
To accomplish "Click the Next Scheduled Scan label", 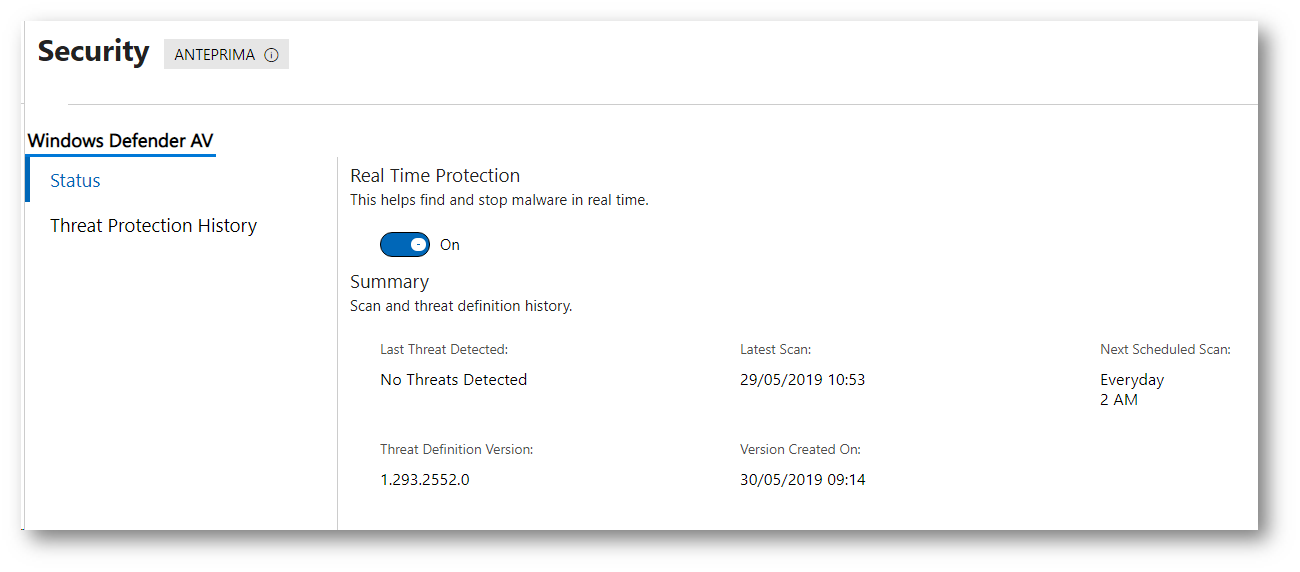I will pos(1165,350).
